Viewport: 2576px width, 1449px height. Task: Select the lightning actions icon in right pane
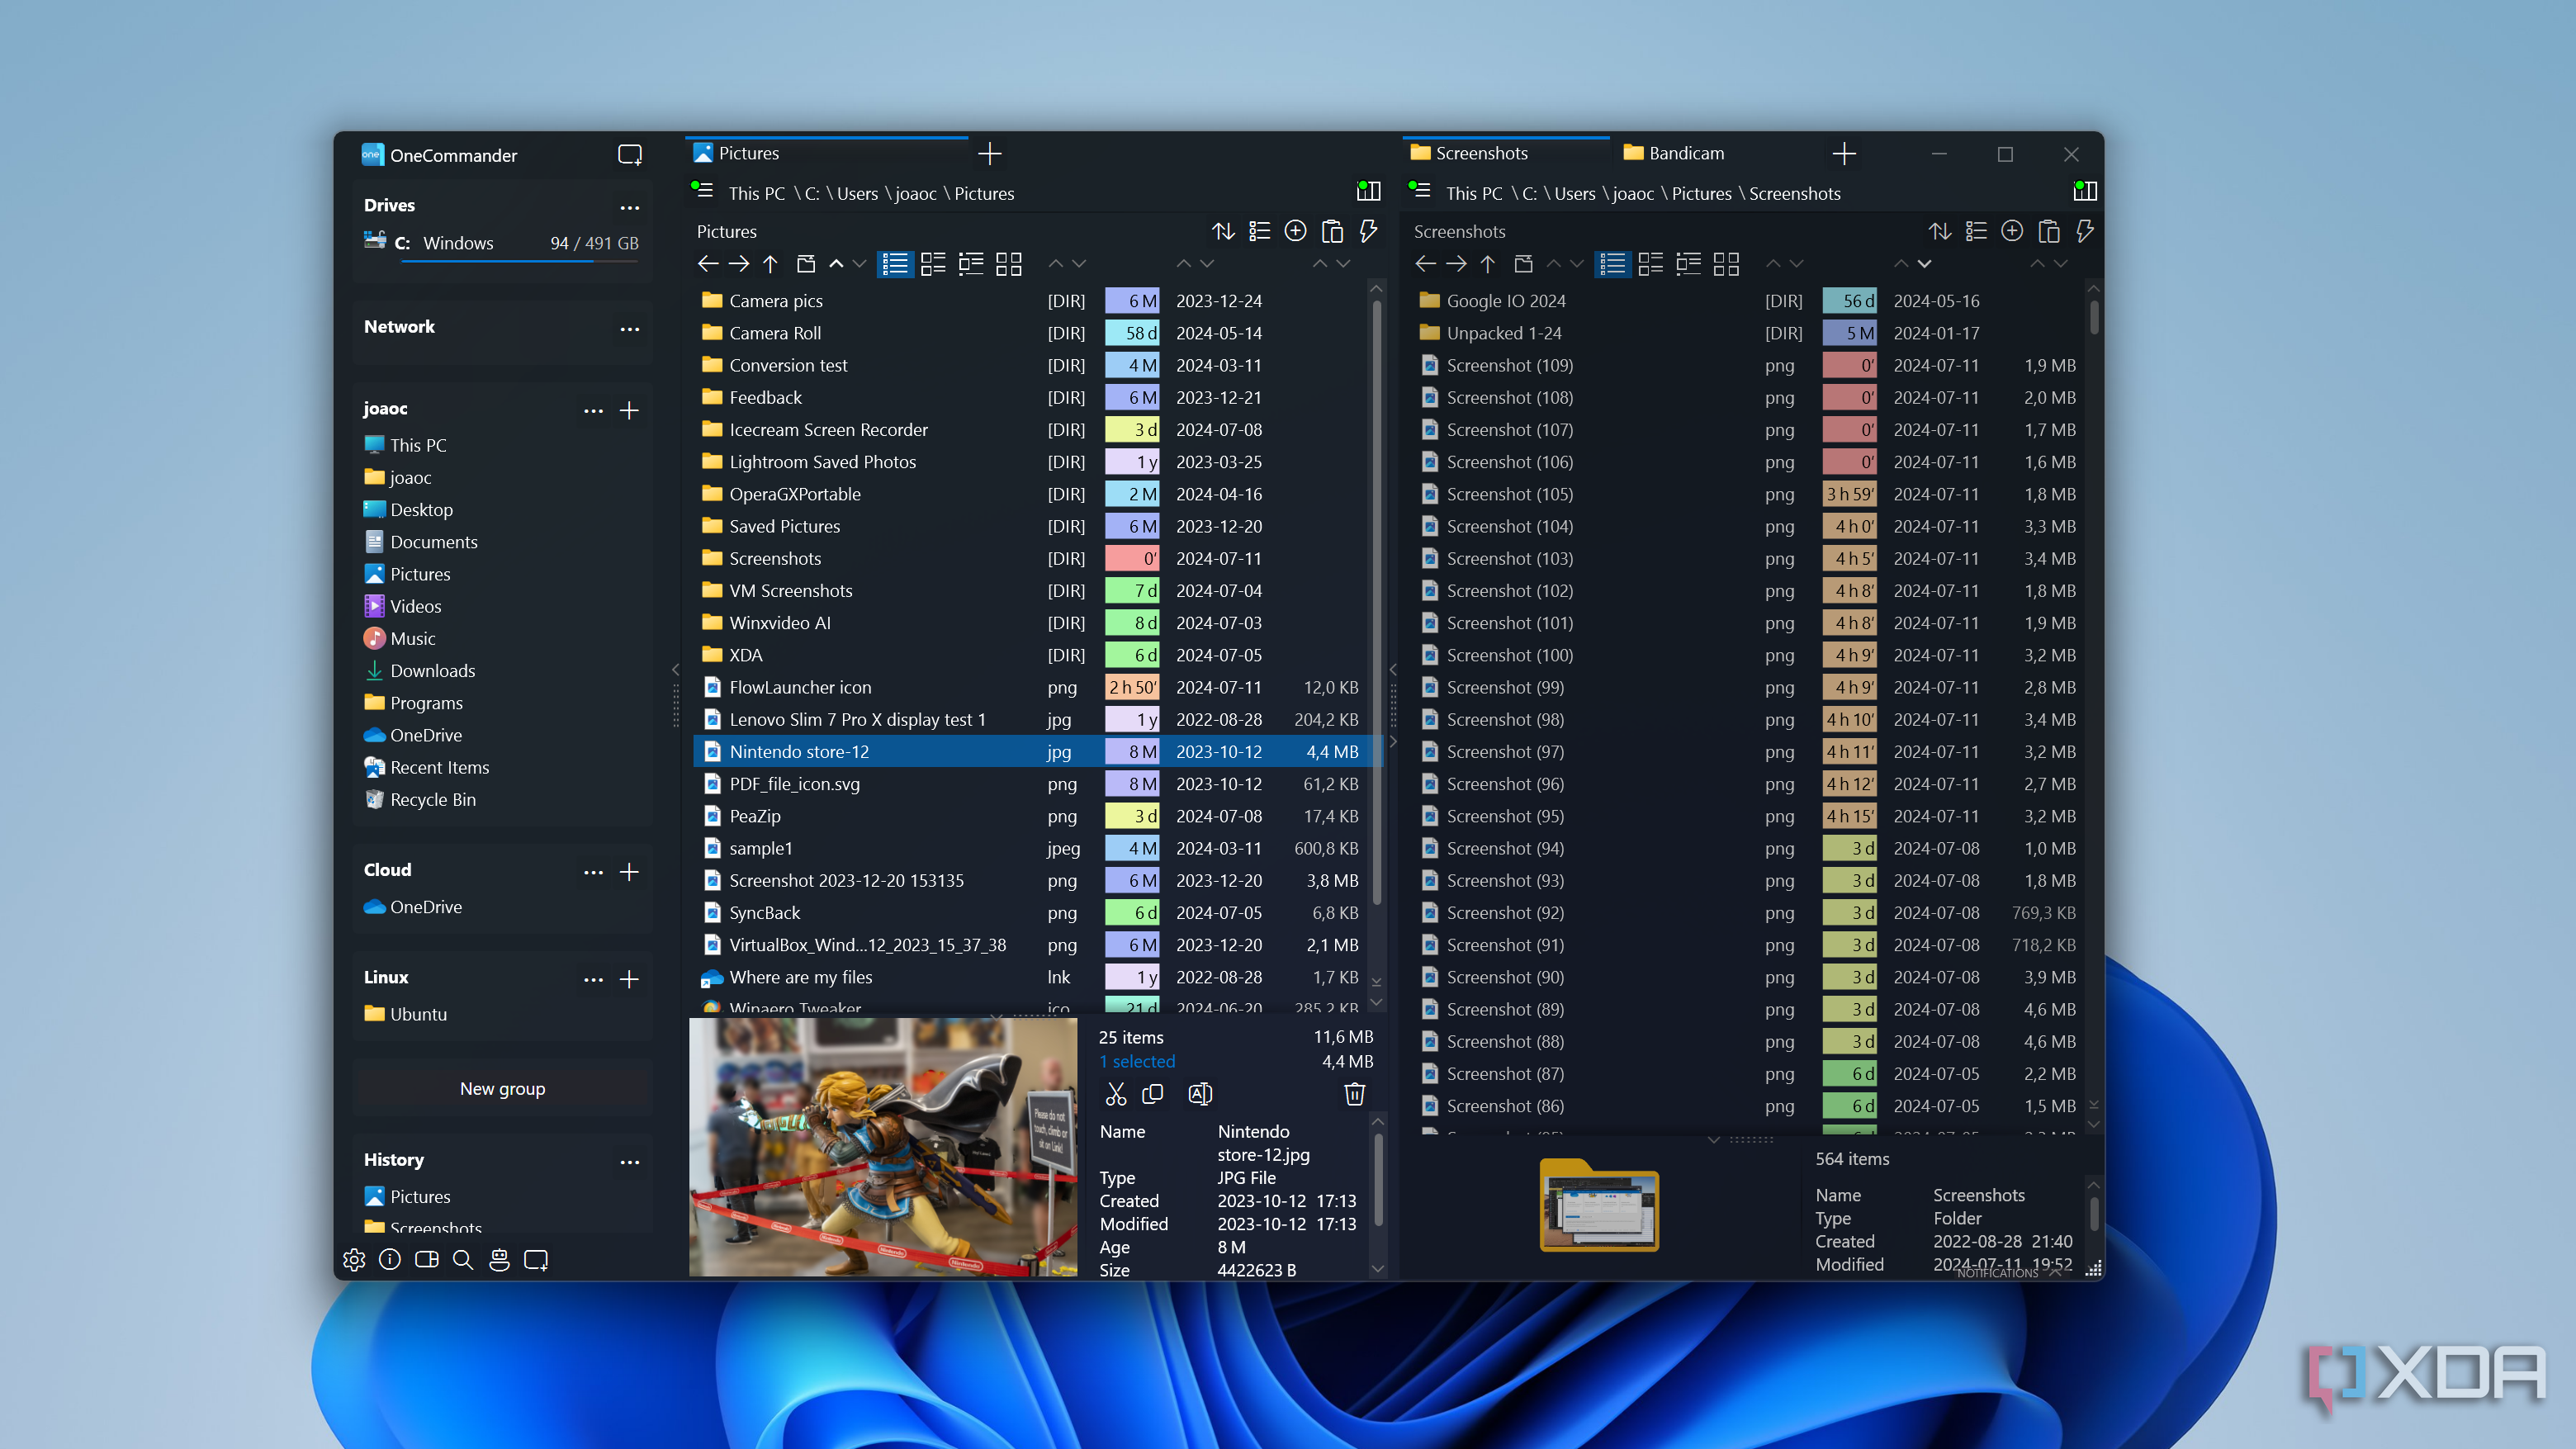click(2085, 231)
